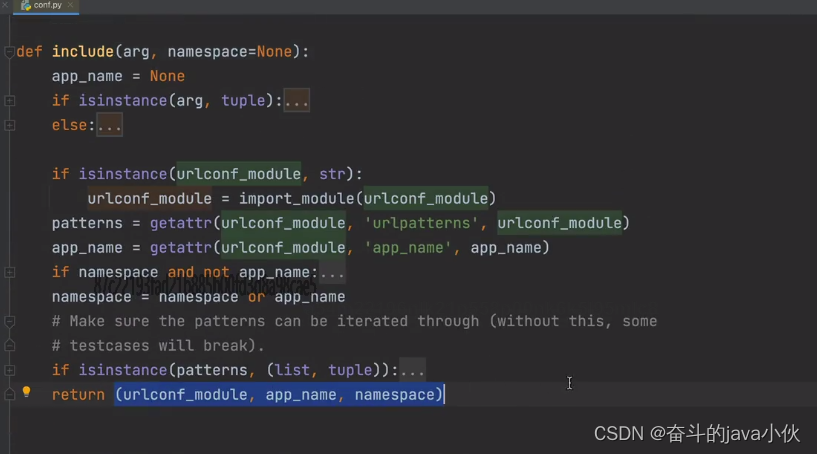This screenshot has width=817, height=454.
Task: Close the conf.py tab
Action: click(x=70, y=5)
